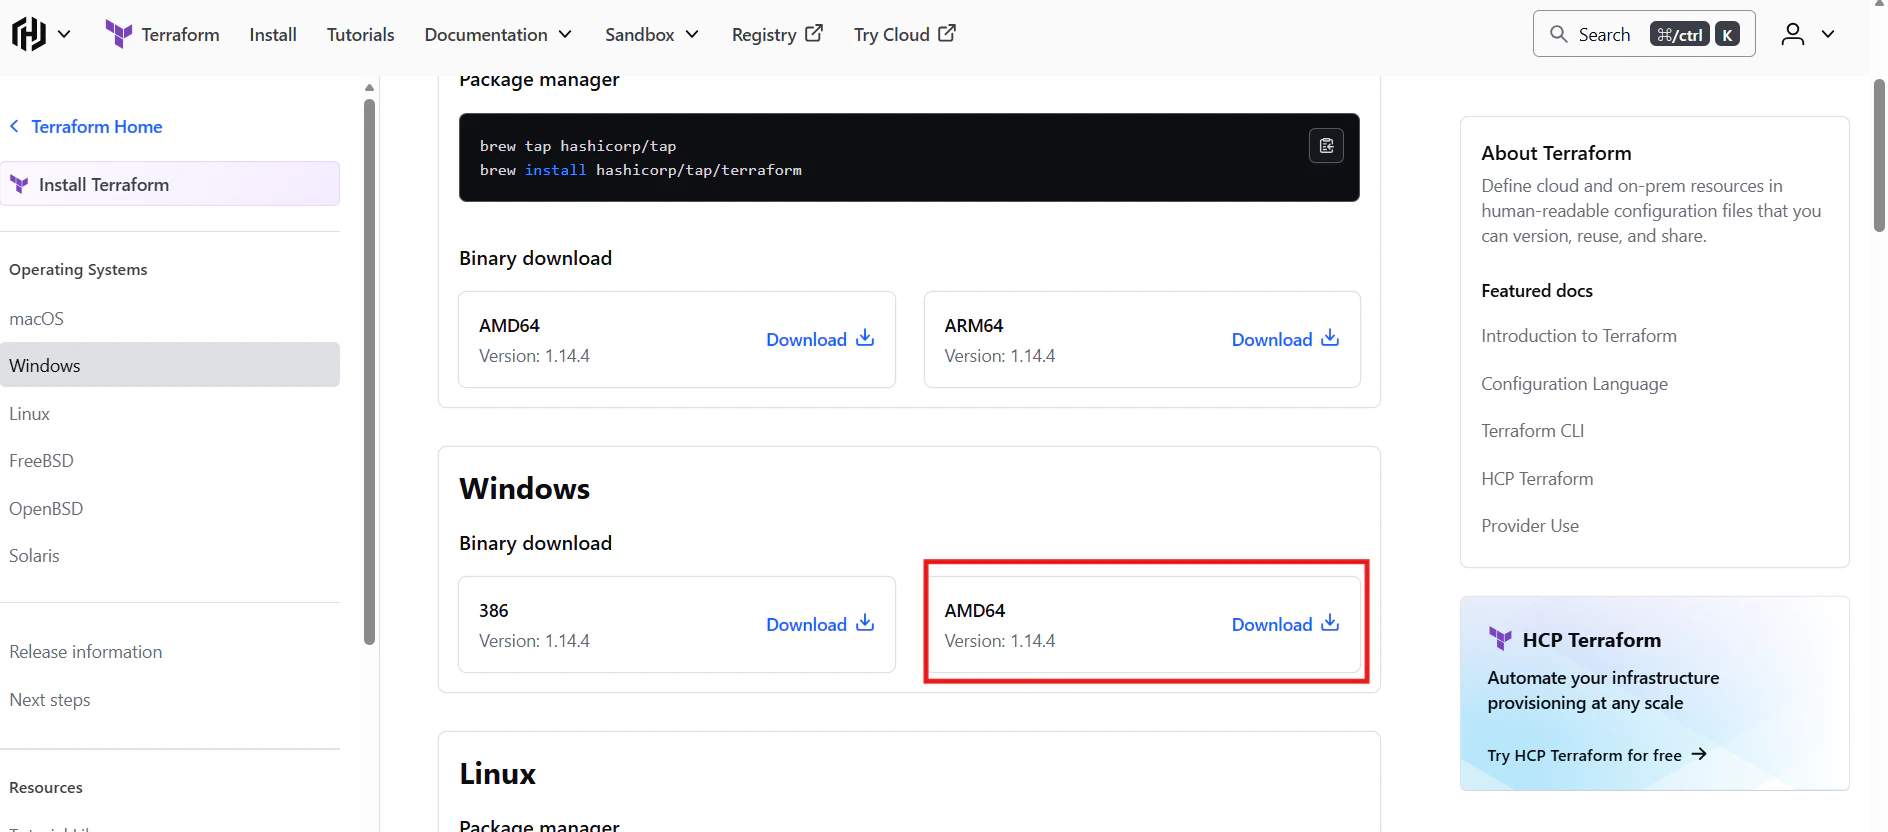Select Install Terraform in the sidebar
Viewport: 1888px width, 832px height.
(170, 184)
